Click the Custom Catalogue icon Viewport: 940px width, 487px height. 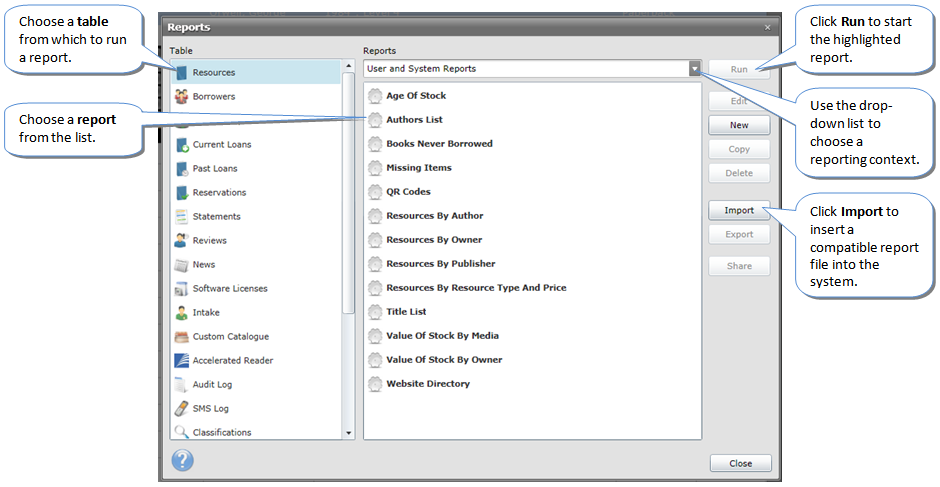pyautogui.click(x=181, y=336)
